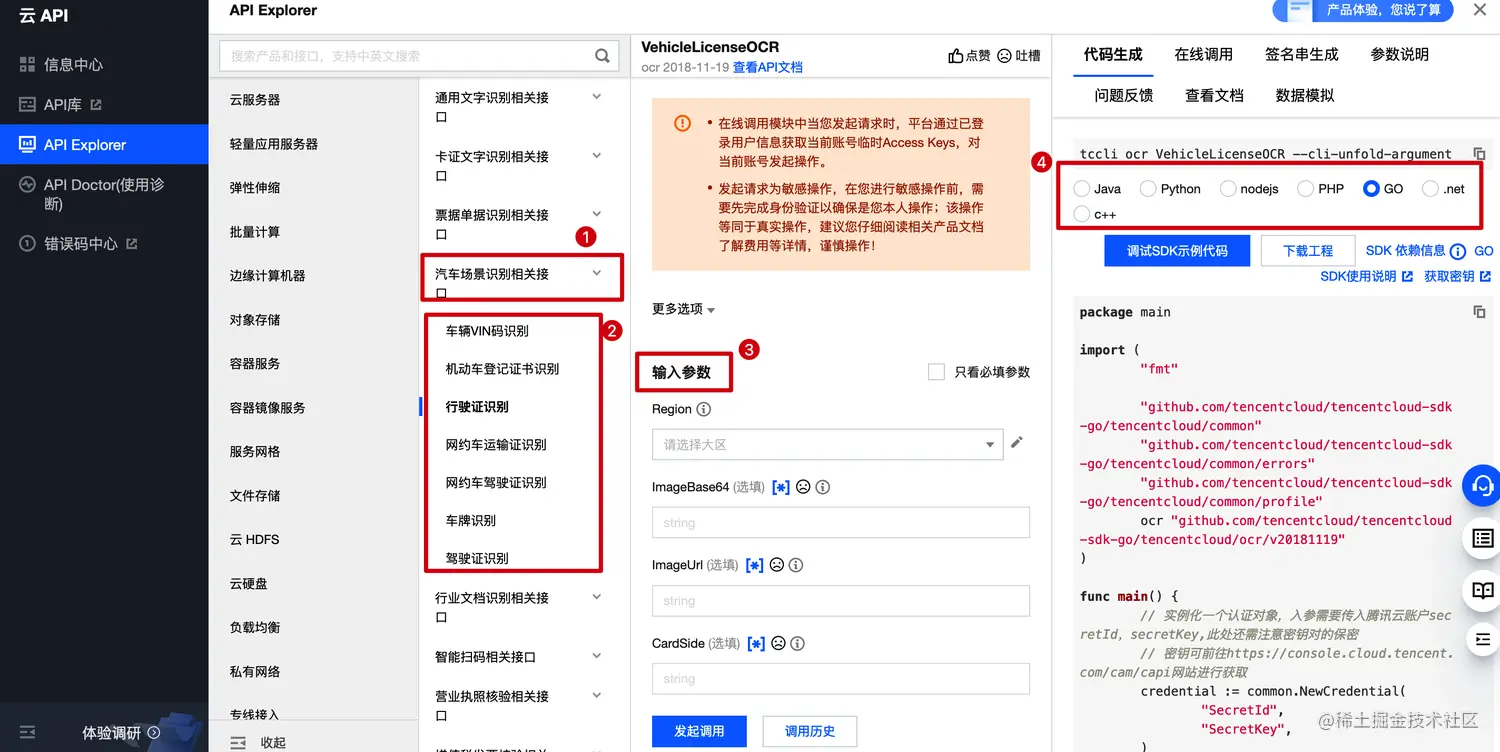Image resolution: width=1500 pixels, height=752 pixels.
Task: Click CardSide info icon
Action: pos(797,643)
